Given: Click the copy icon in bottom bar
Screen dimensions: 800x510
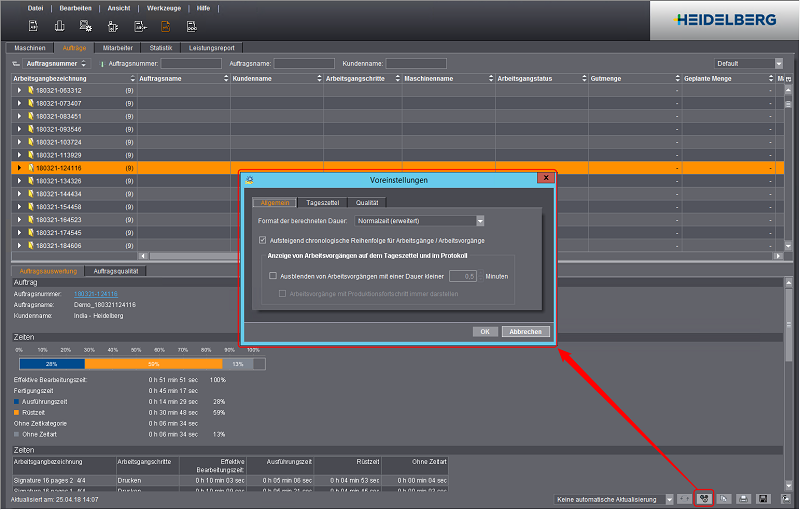Looking at the screenshot, I should tap(723, 497).
